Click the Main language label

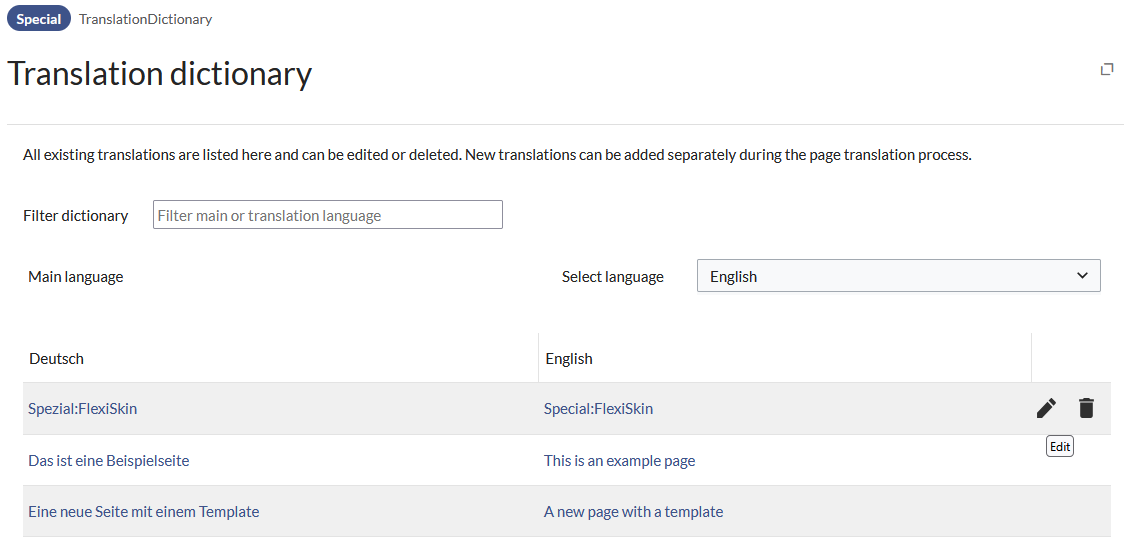click(x=76, y=277)
